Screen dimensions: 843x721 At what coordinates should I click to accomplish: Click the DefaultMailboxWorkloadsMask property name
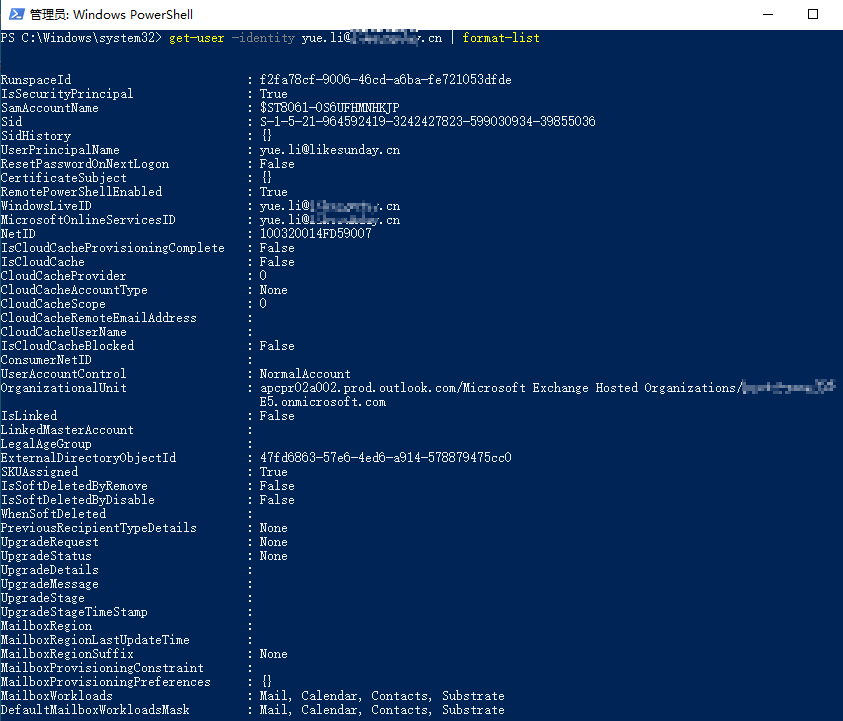95,710
